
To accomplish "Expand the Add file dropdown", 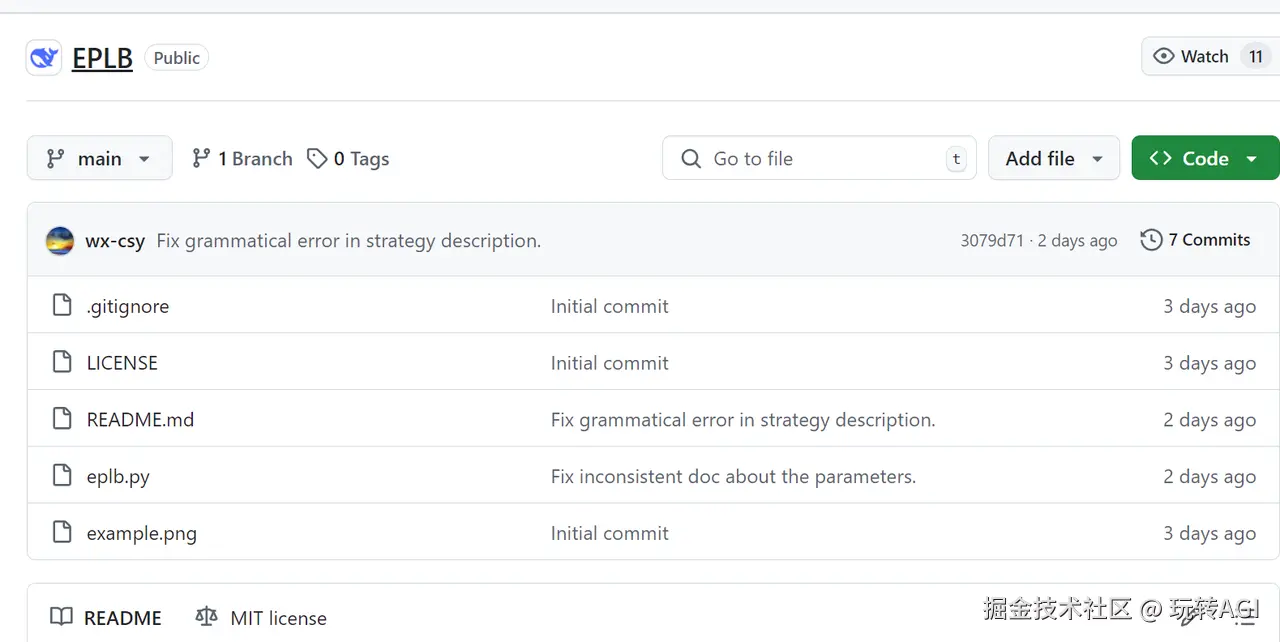I will pyautogui.click(x=1053, y=159).
